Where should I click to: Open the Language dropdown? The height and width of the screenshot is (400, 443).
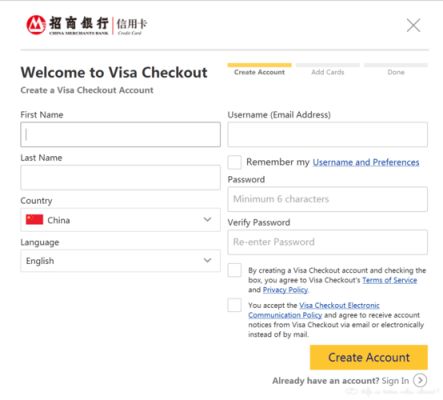(120, 261)
